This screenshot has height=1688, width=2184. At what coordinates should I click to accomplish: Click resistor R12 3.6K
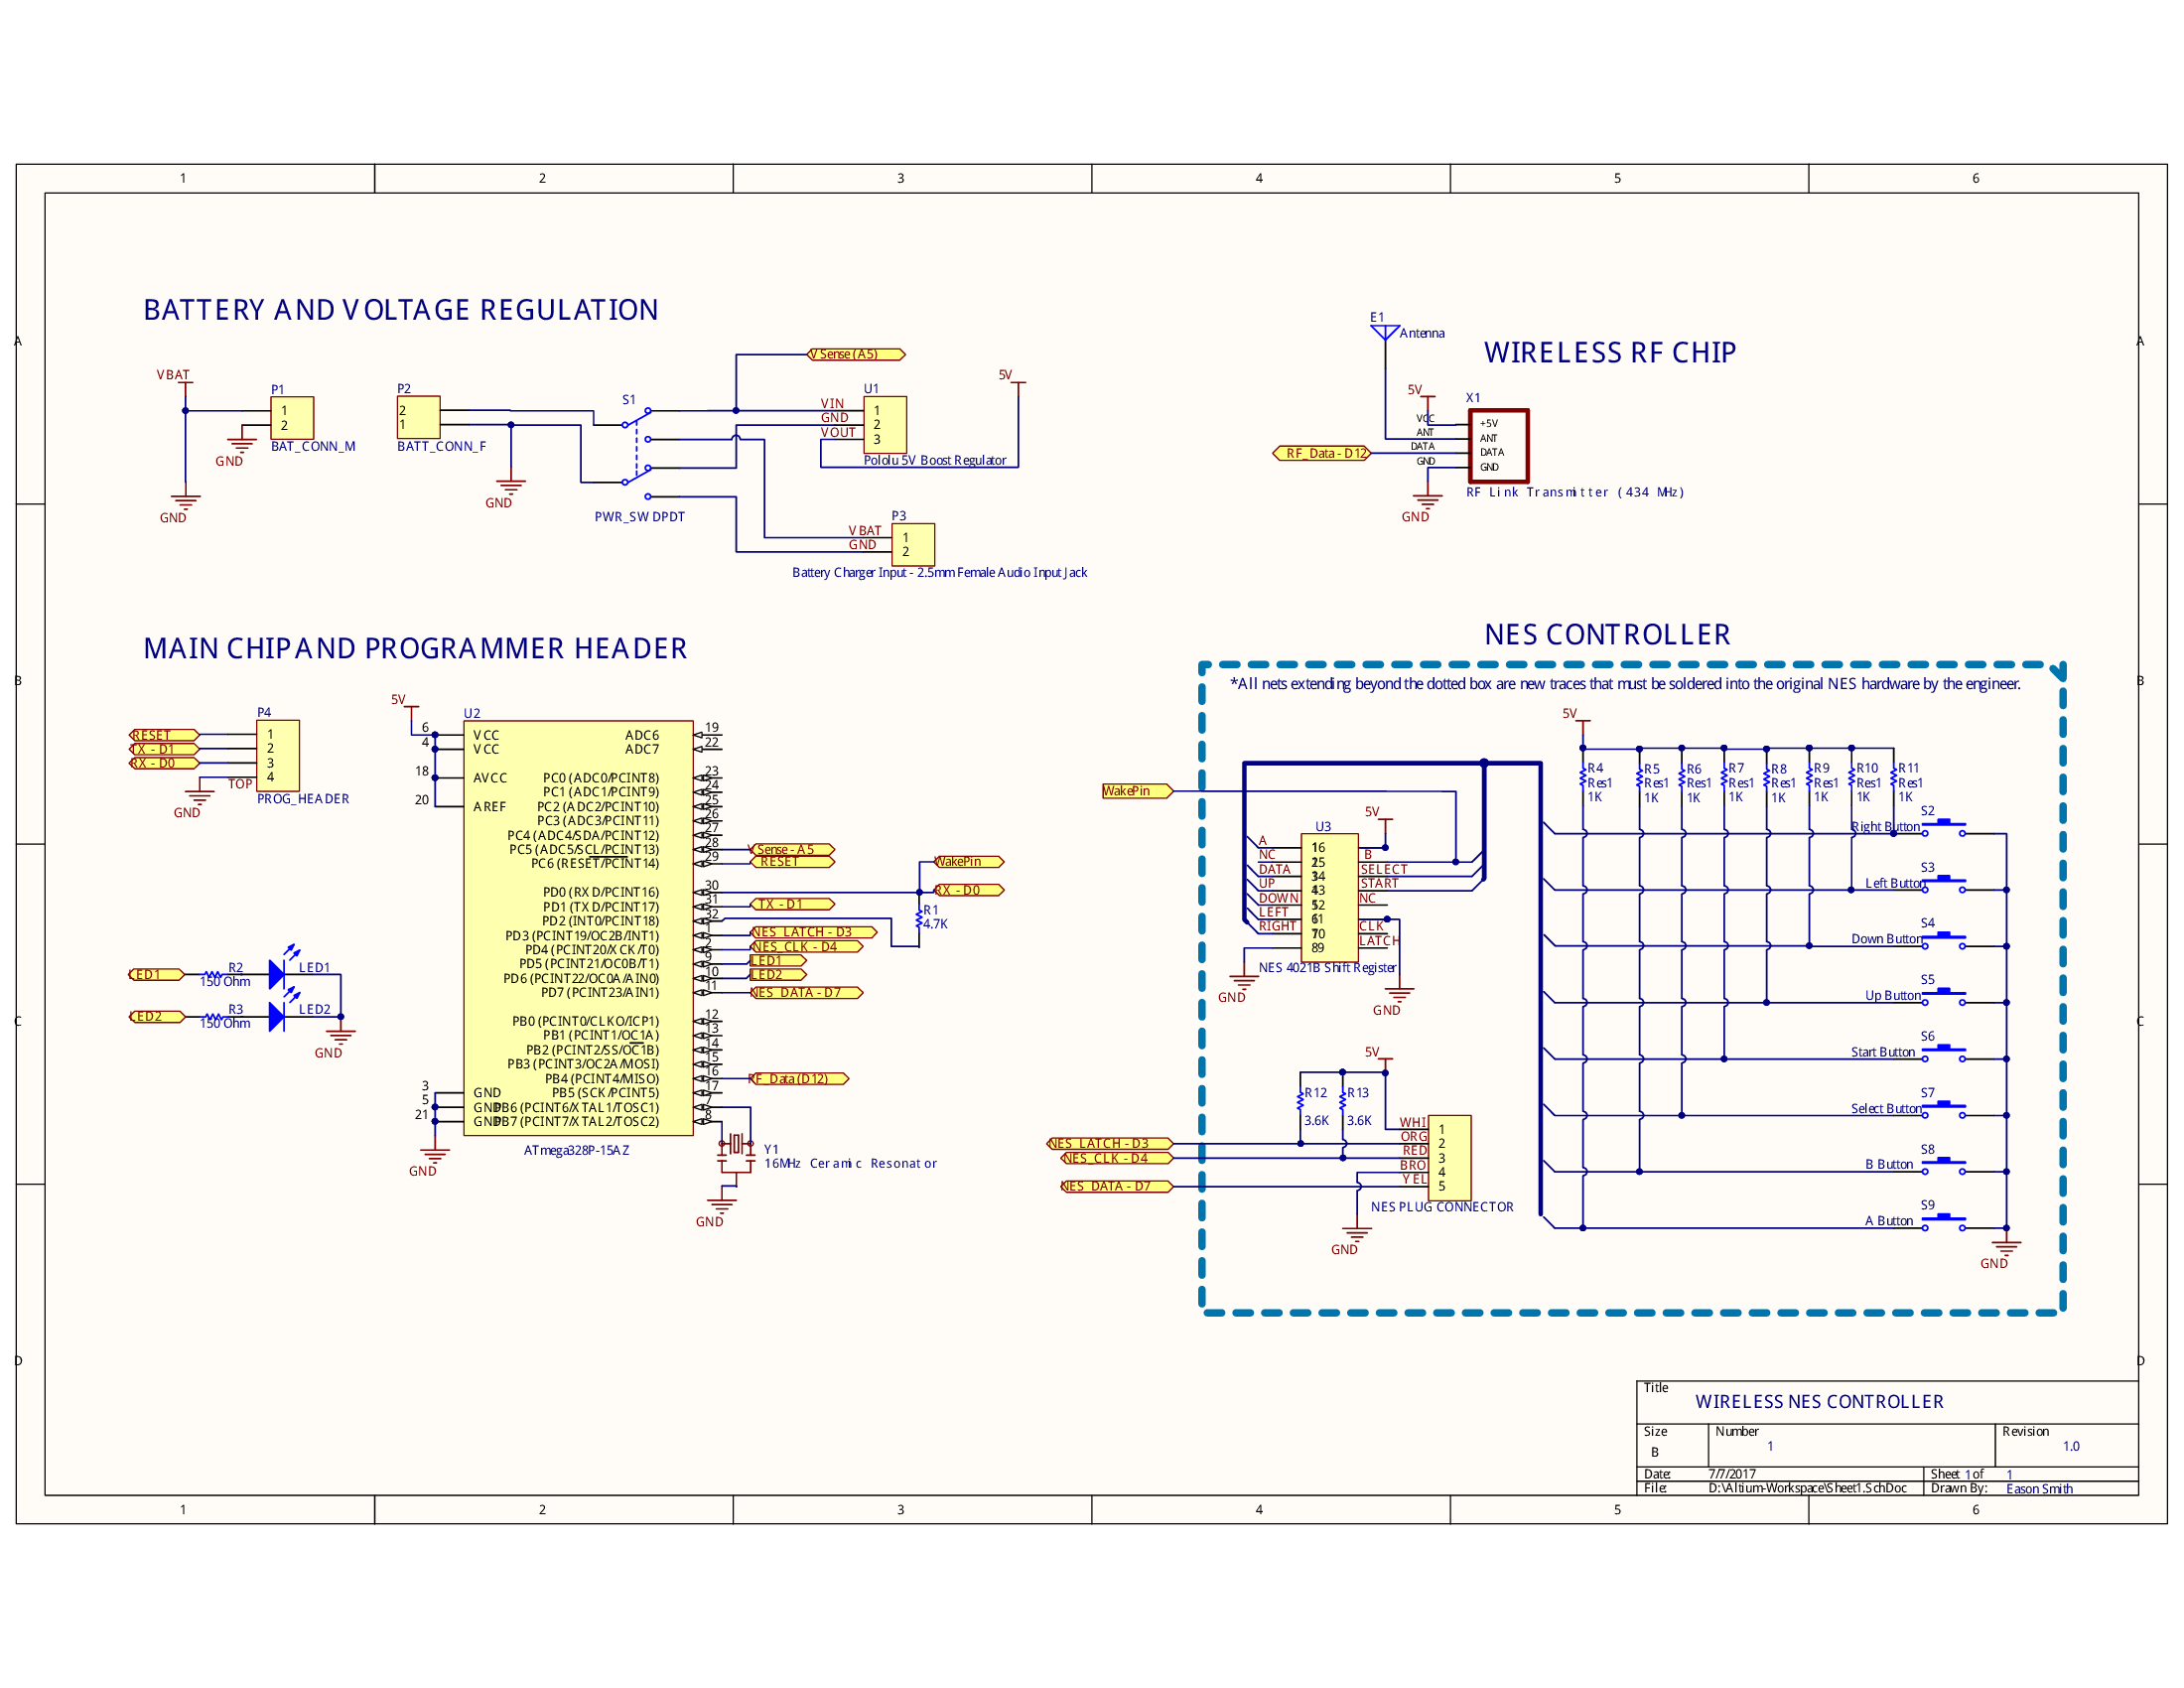coord(1301,1100)
